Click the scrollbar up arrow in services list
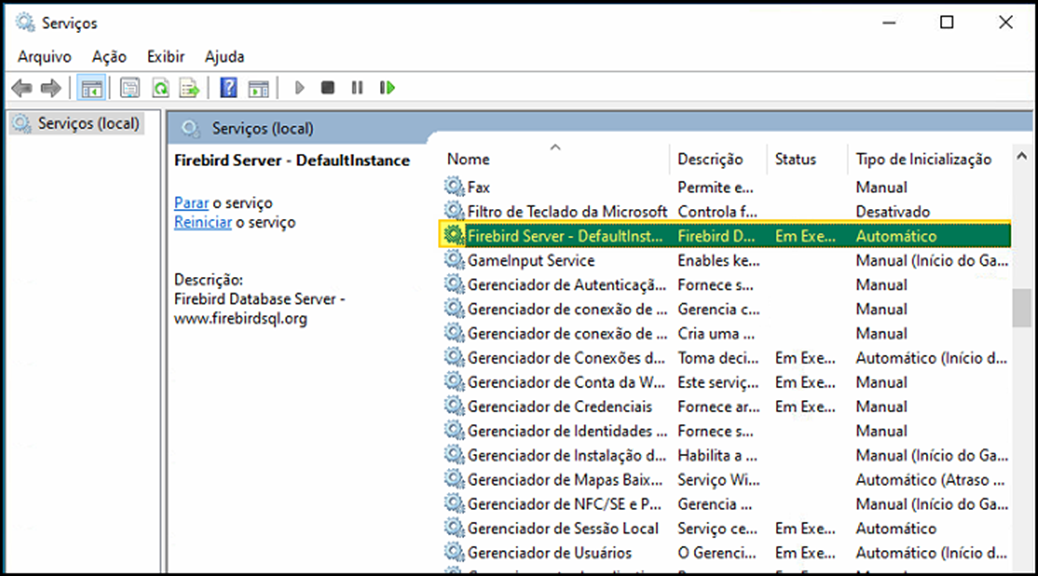The width and height of the screenshot is (1038, 576). click(1021, 157)
